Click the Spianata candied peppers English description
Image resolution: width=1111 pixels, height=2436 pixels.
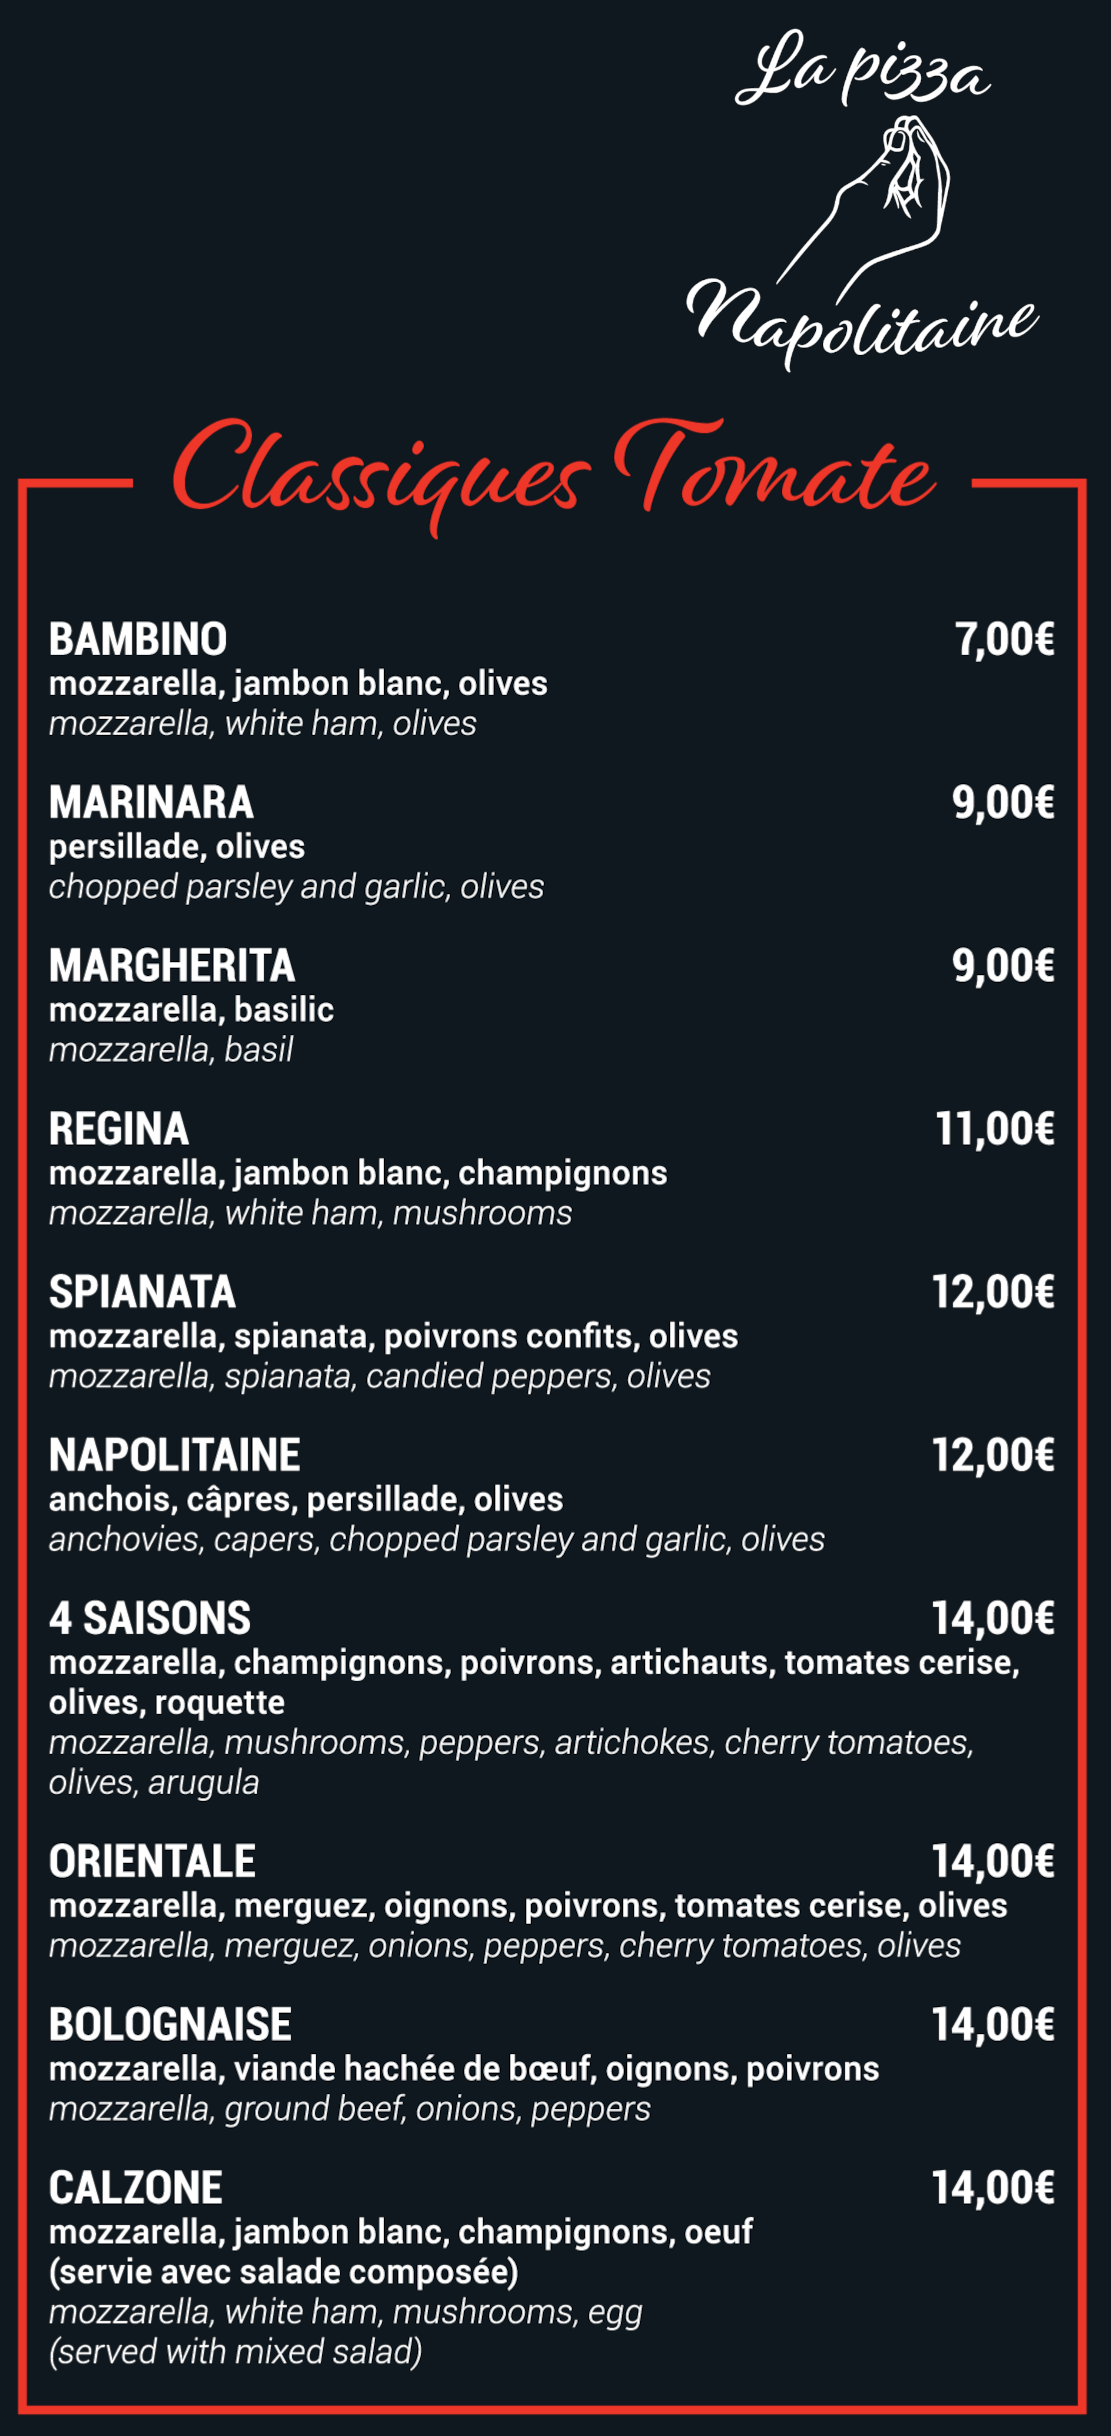click(380, 1376)
